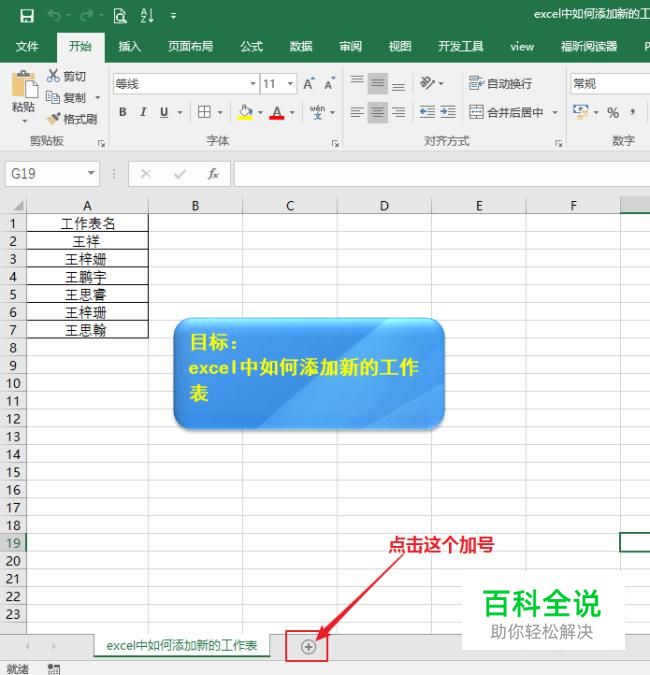The image size is (650, 675).
Task: Apply Percent Style (%) format
Action: click(x=613, y=113)
